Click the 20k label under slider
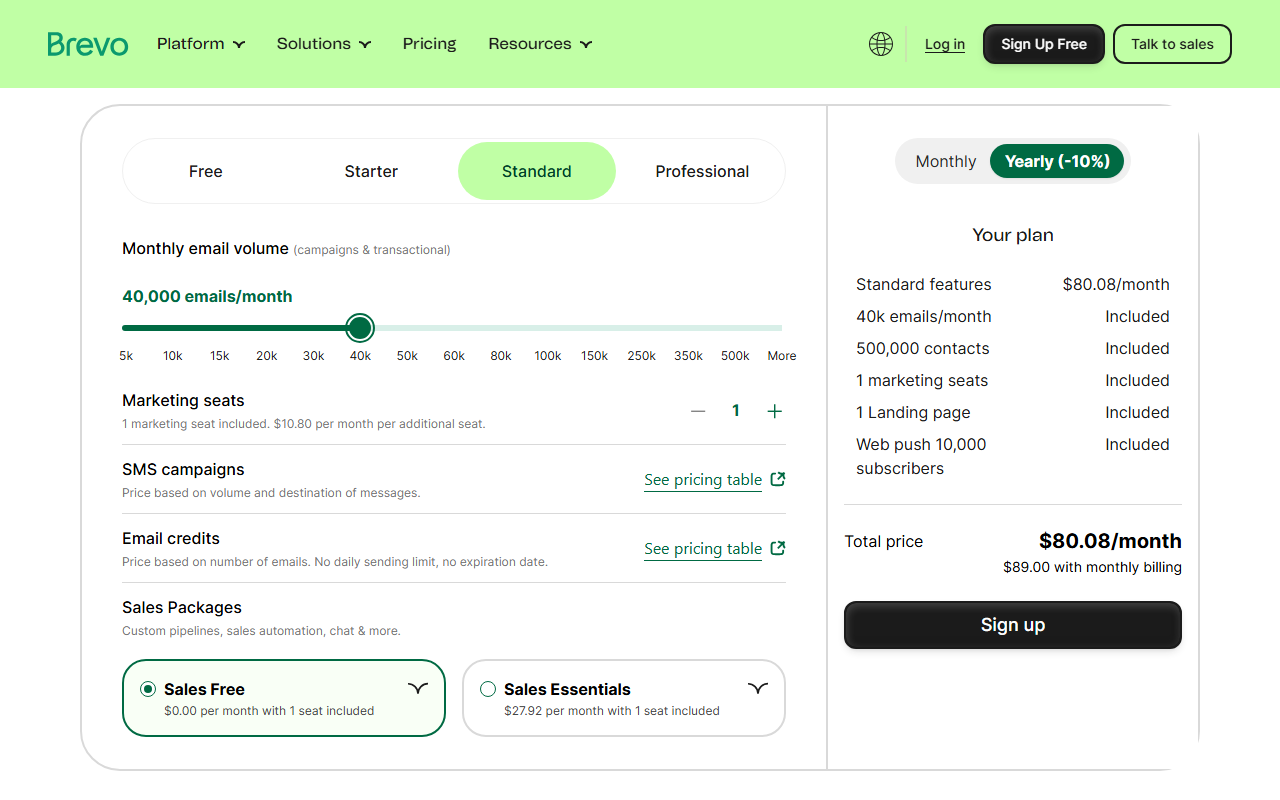 (266, 356)
